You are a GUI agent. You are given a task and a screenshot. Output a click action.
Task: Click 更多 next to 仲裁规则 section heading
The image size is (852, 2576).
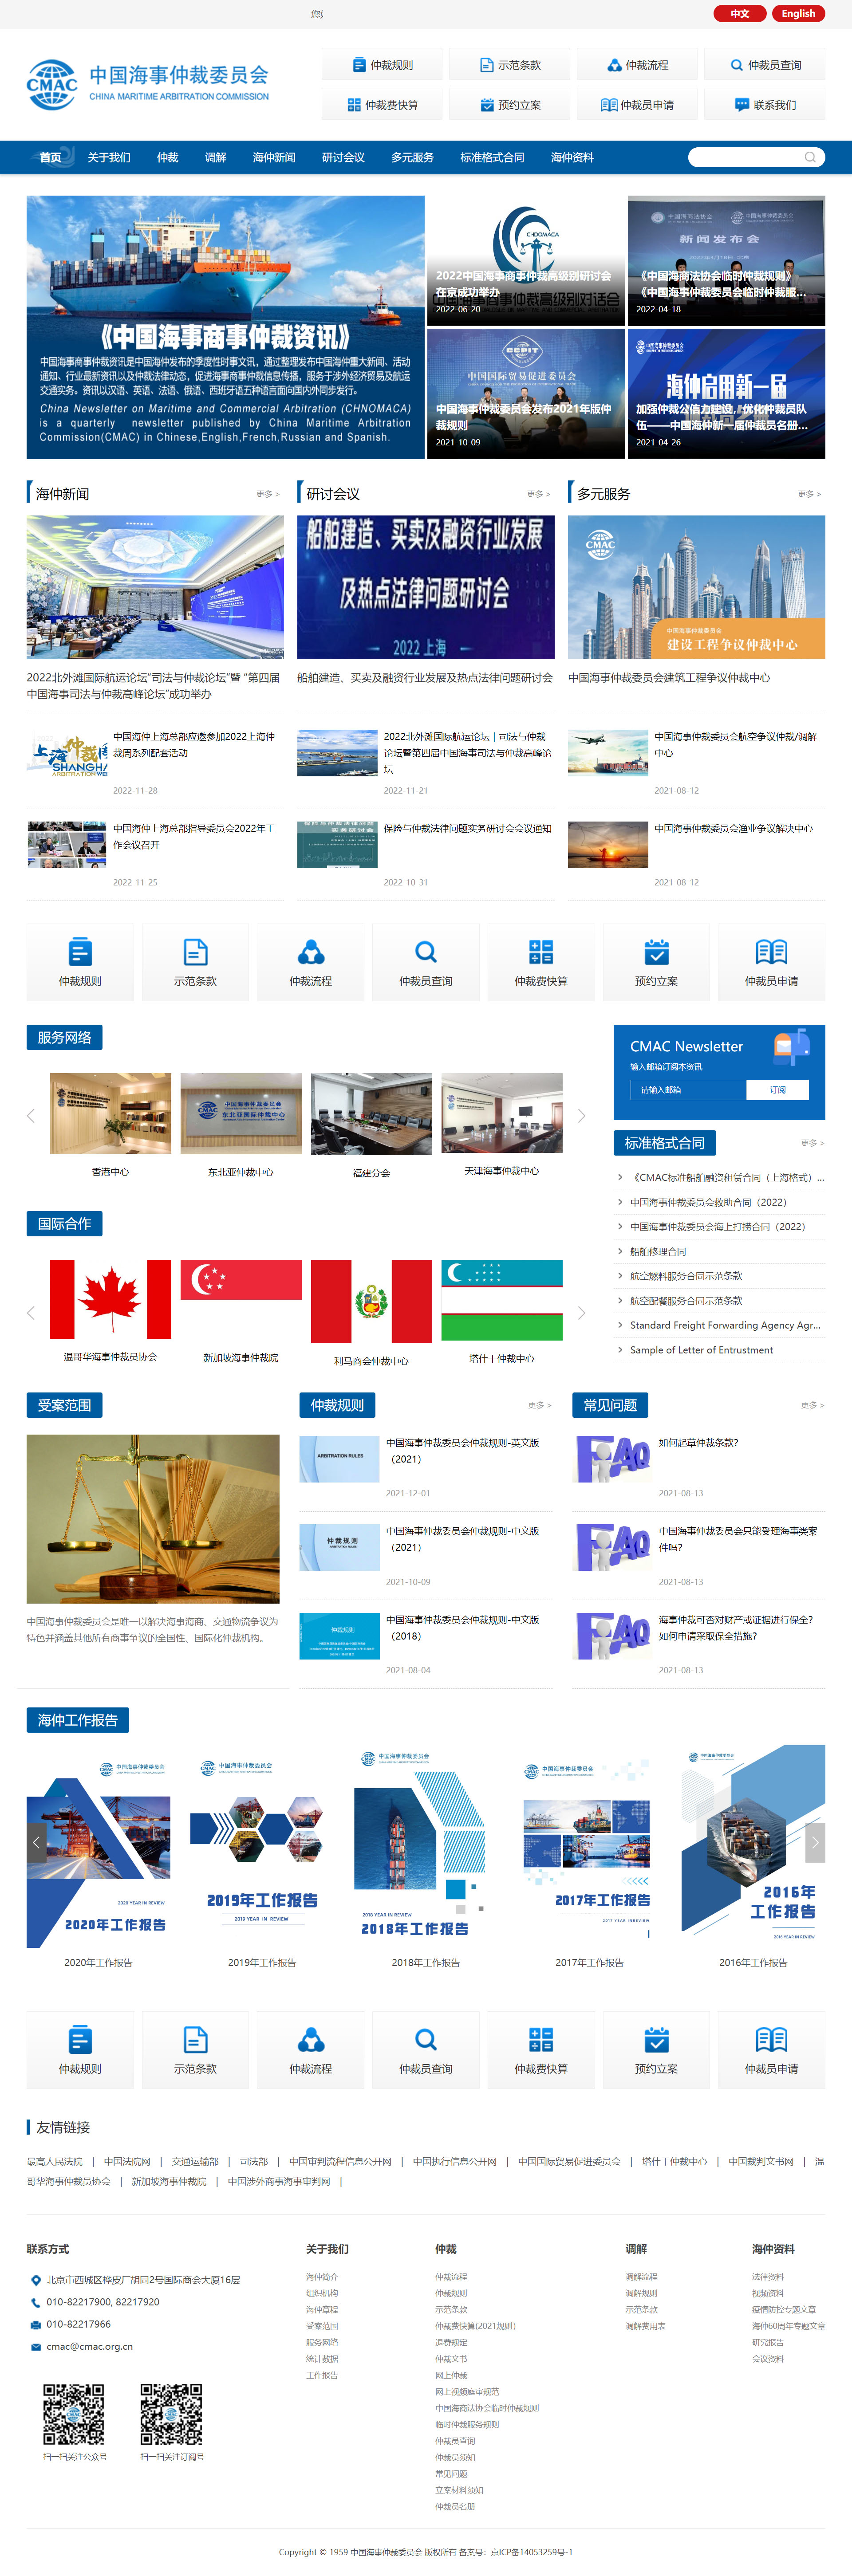point(539,1405)
